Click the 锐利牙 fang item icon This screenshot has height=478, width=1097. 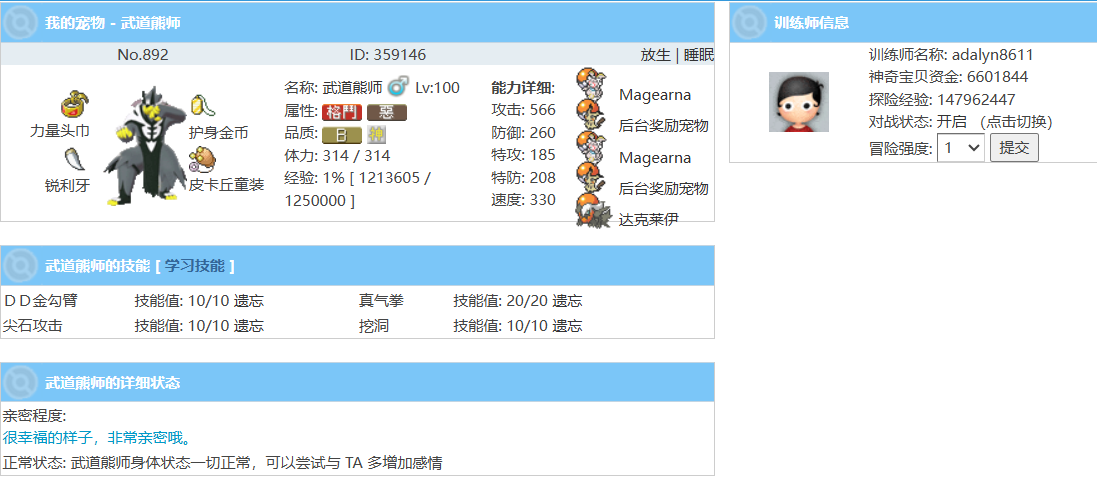tap(75, 158)
